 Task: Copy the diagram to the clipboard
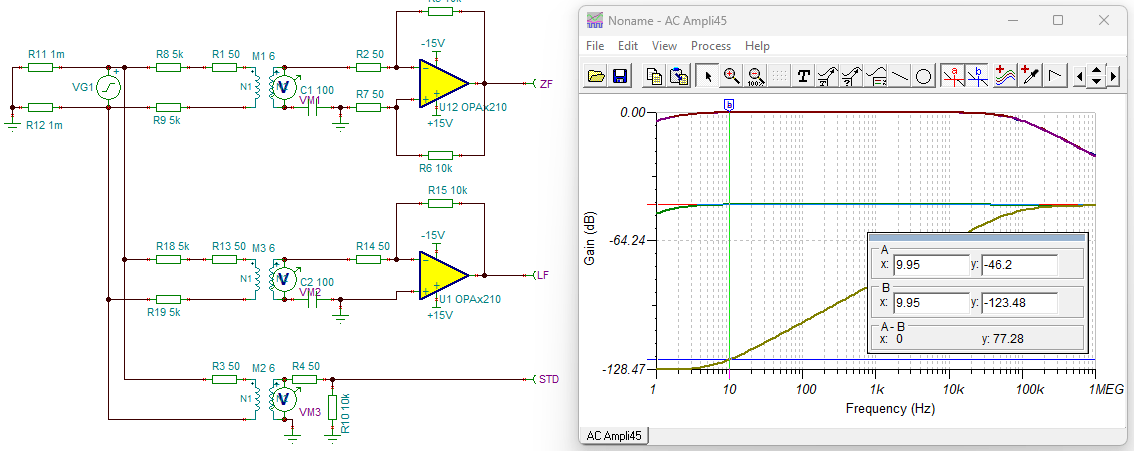point(655,76)
